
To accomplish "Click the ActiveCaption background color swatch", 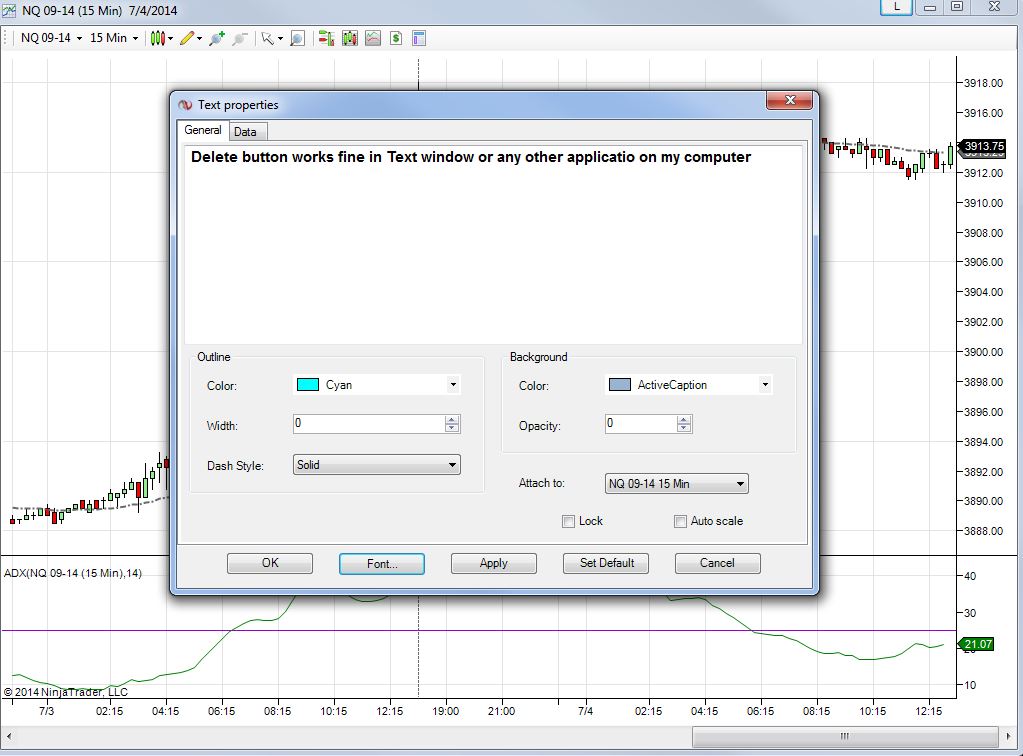I will tap(620, 385).
